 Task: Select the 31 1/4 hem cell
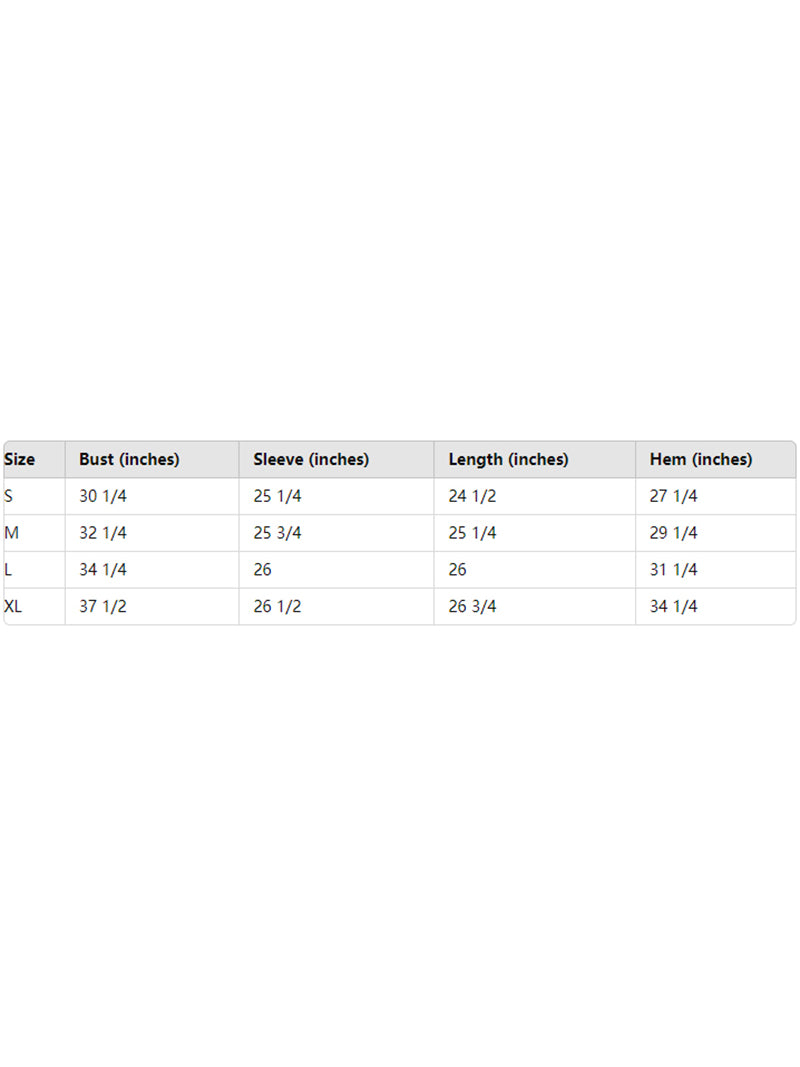pos(674,570)
